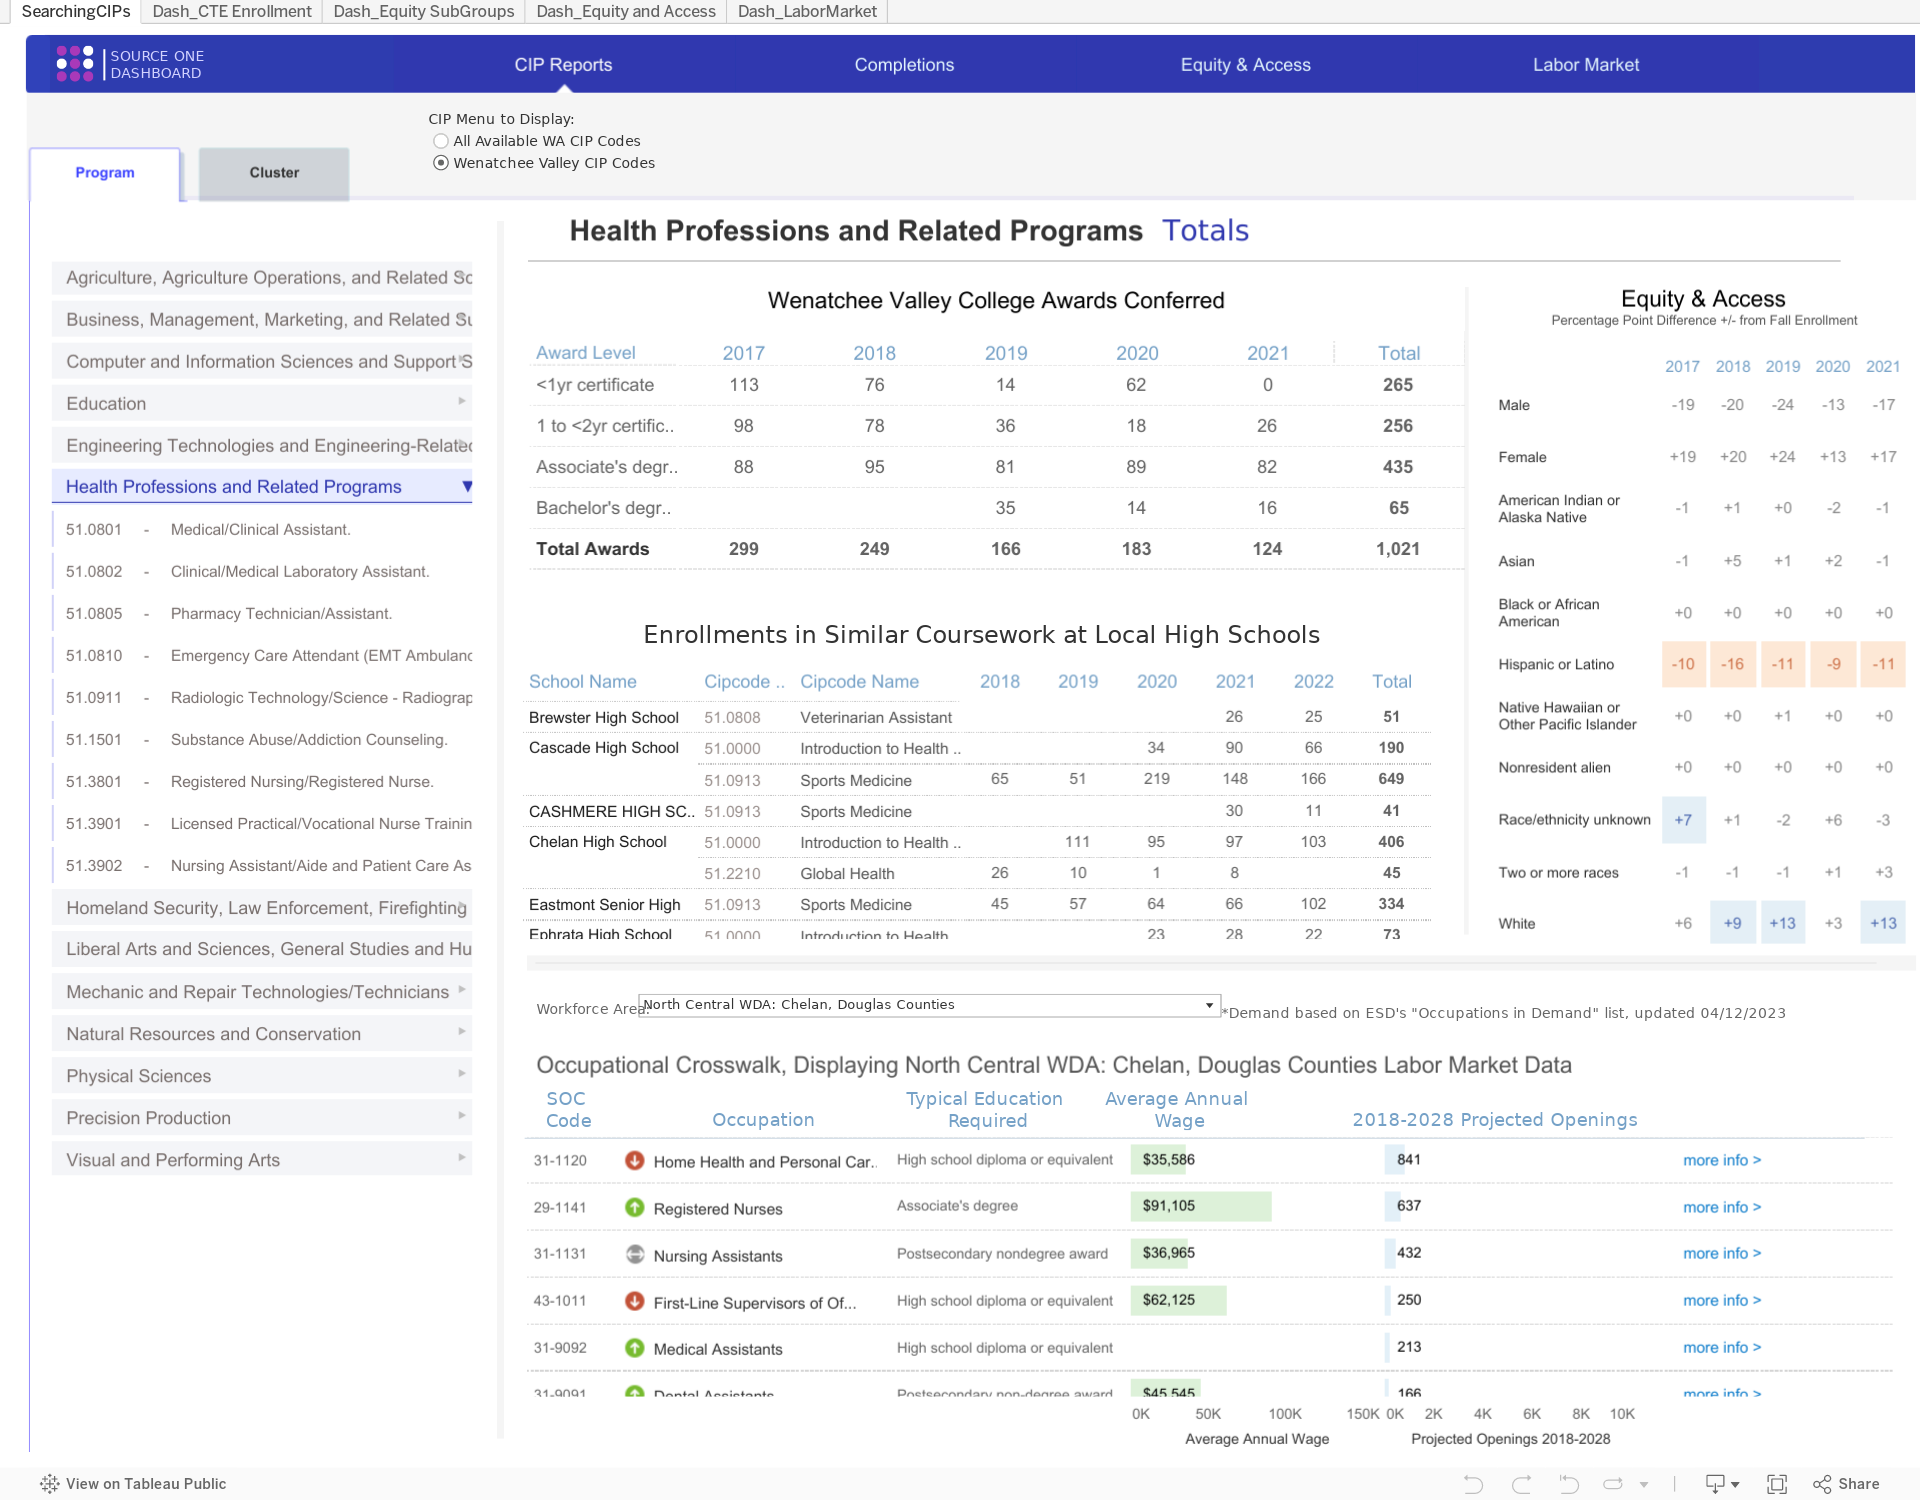The height and width of the screenshot is (1500, 1920).
Task: Click red down-arrow icon for Home Health occupation
Action: [x=634, y=1160]
